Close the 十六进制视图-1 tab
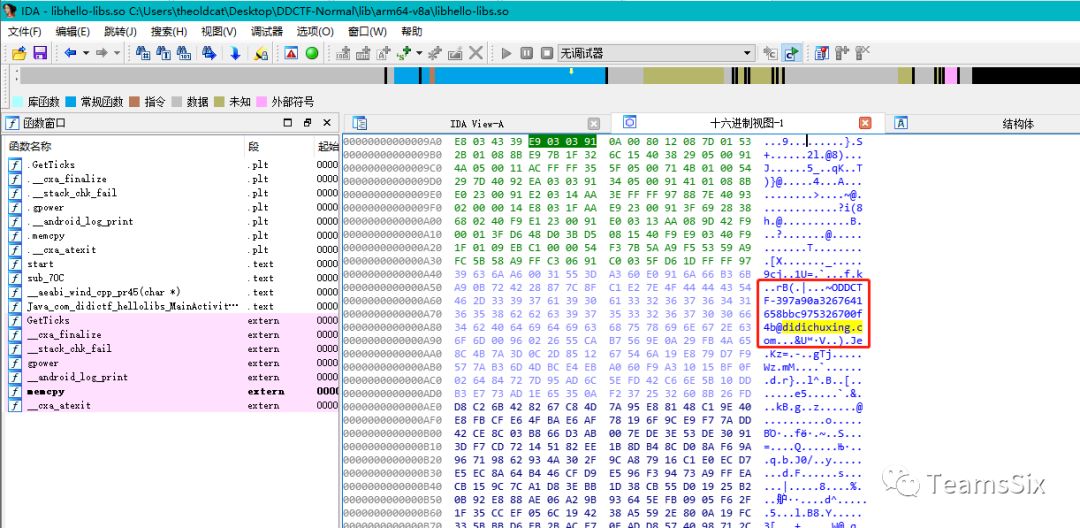 [x=865, y=123]
